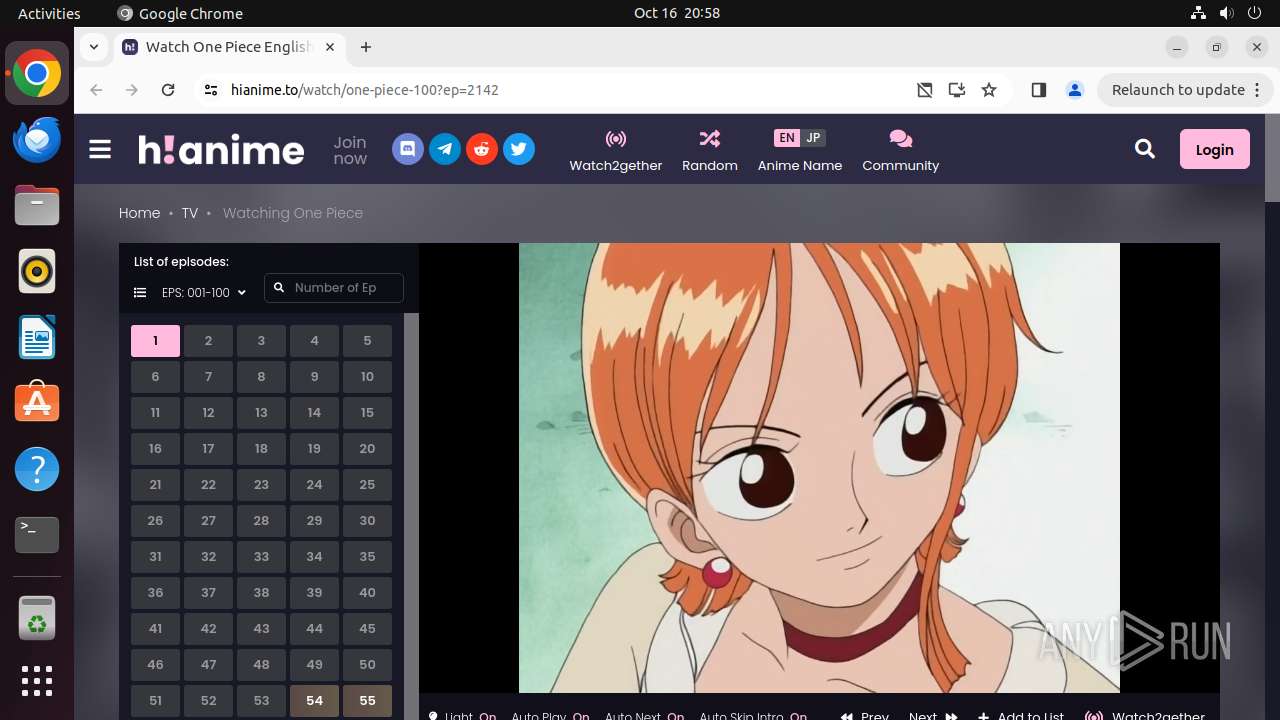Open clock and calendar Oct 16 20:58
This screenshot has height=720, width=1280.
tap(677, 13)
